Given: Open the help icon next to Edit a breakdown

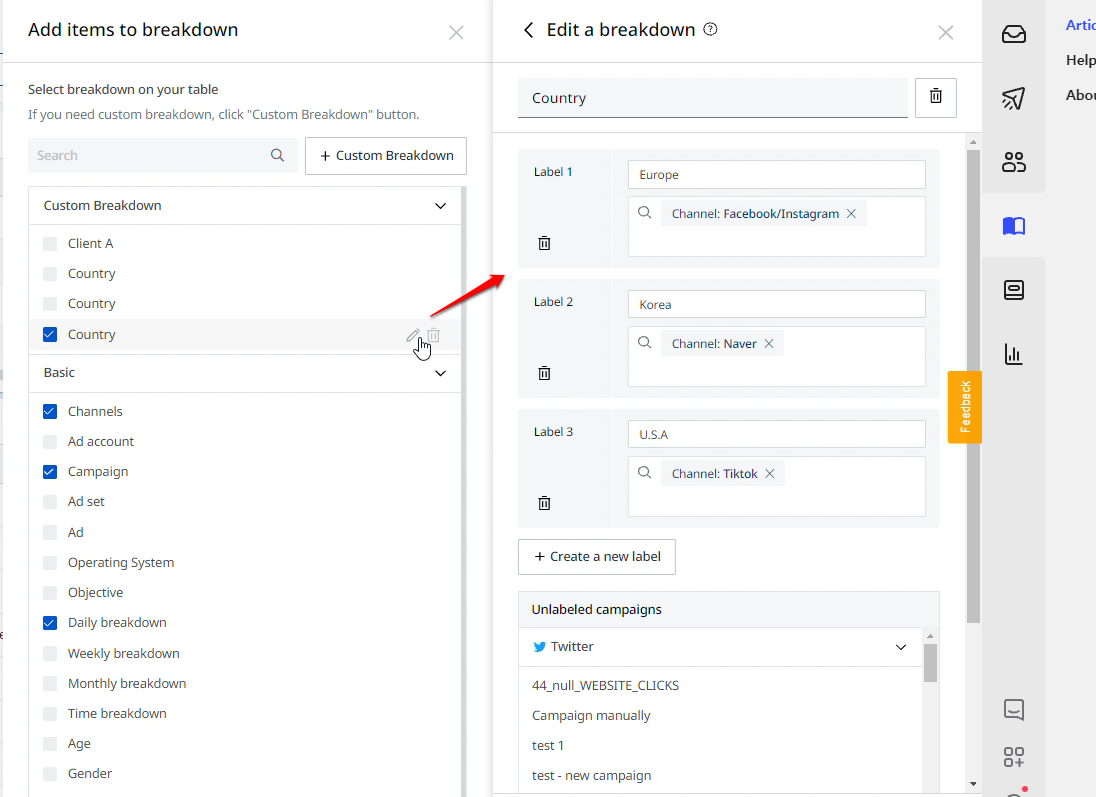Looking at the screenshot, I should 710,29.
